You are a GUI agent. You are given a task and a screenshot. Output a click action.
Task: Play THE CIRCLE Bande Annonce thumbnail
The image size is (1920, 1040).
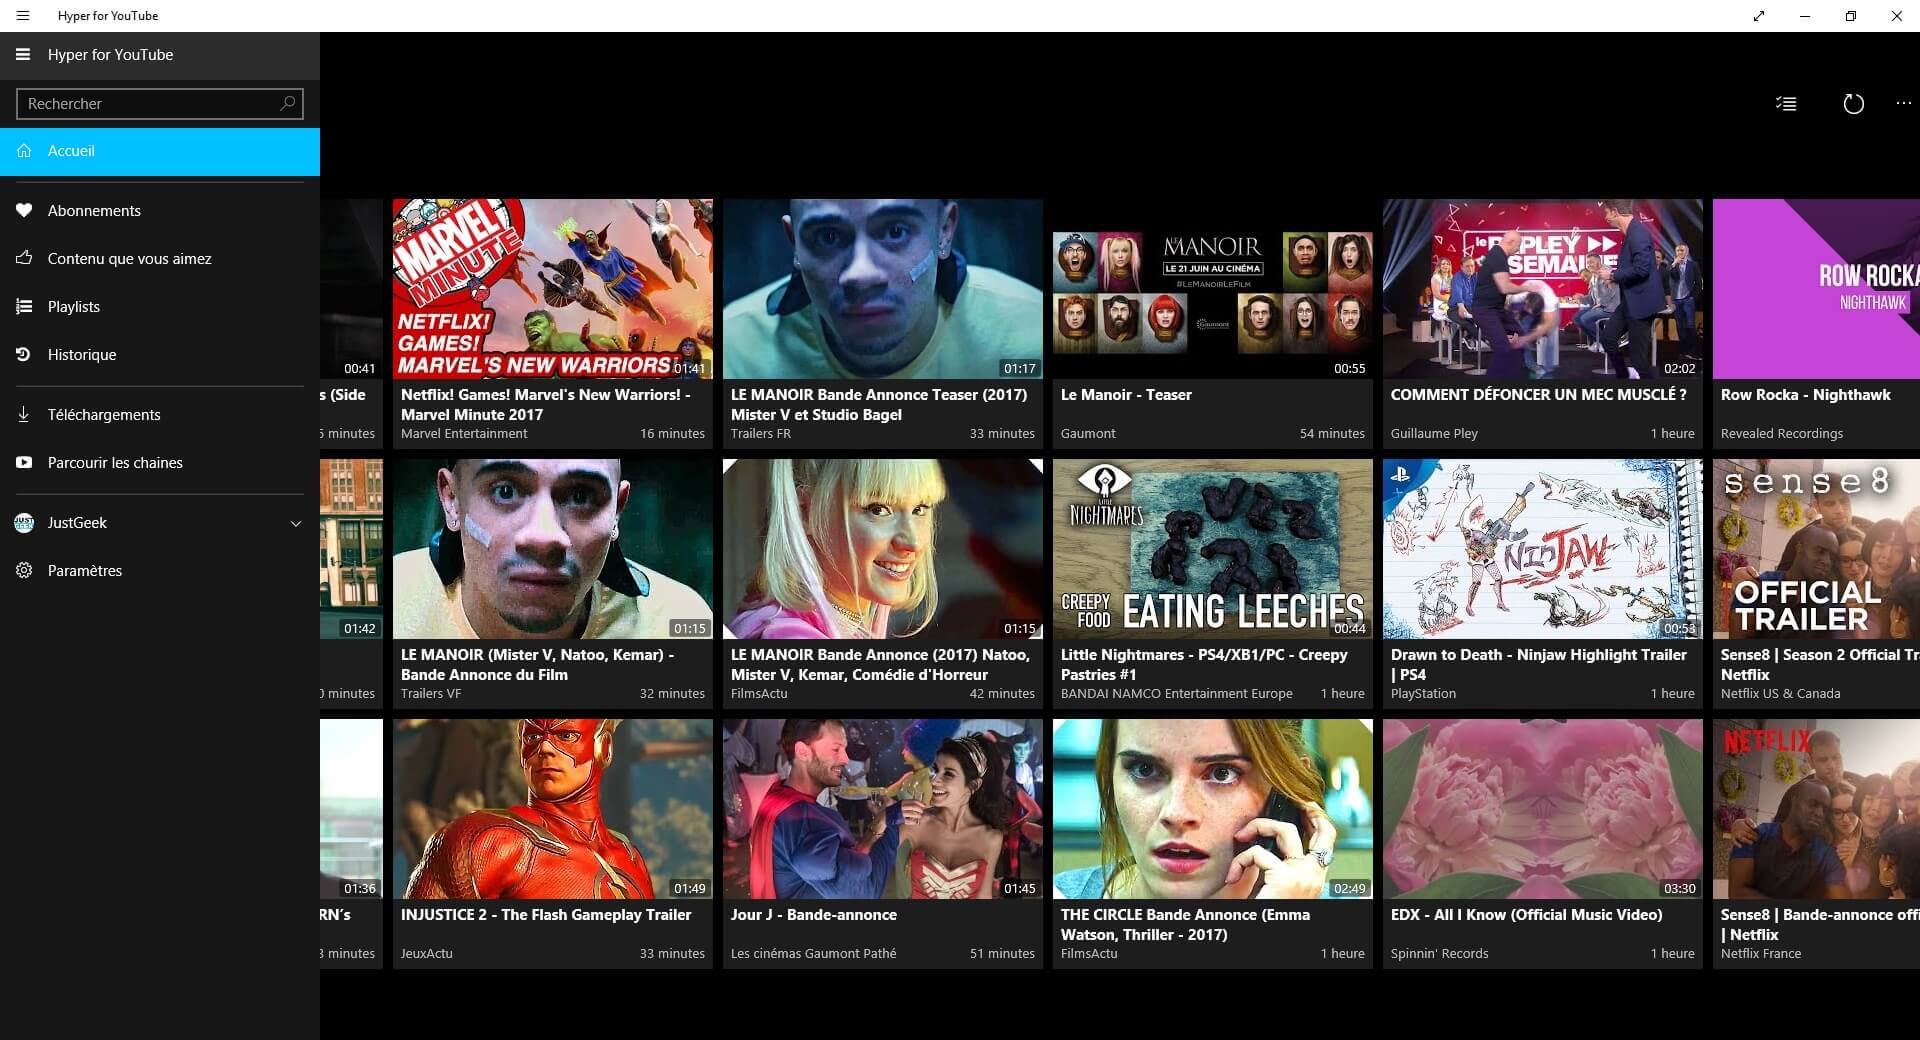[x=1213, y=809]
